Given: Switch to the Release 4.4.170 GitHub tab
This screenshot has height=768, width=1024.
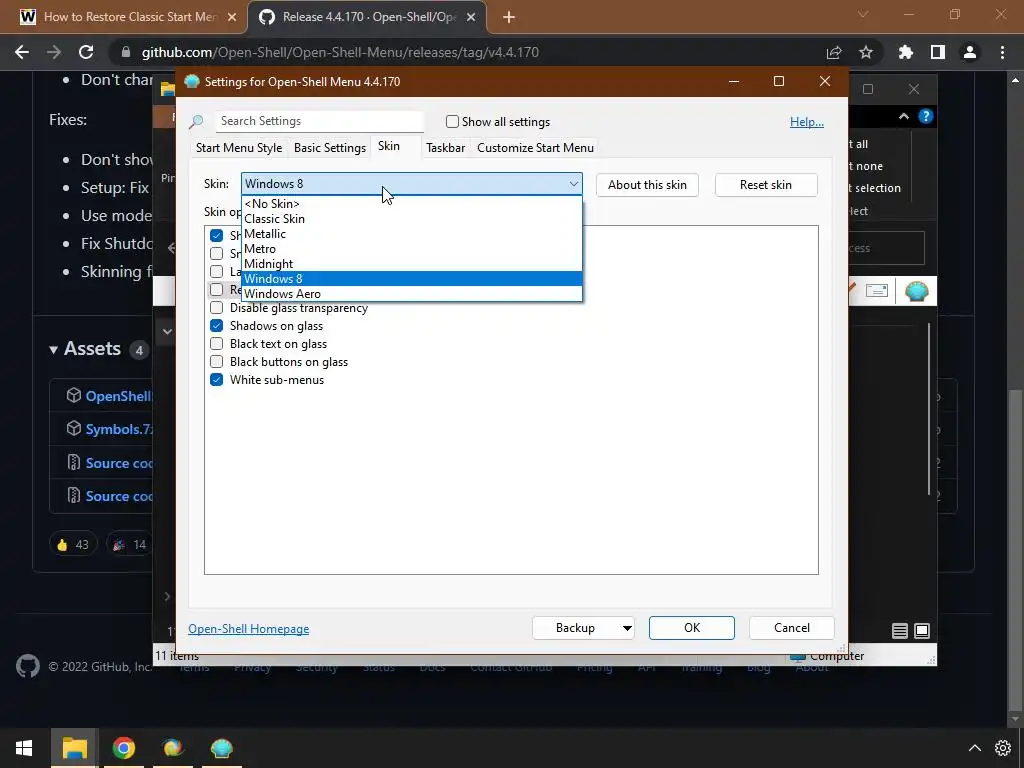Looking at the screenshot, I should 368,17.
